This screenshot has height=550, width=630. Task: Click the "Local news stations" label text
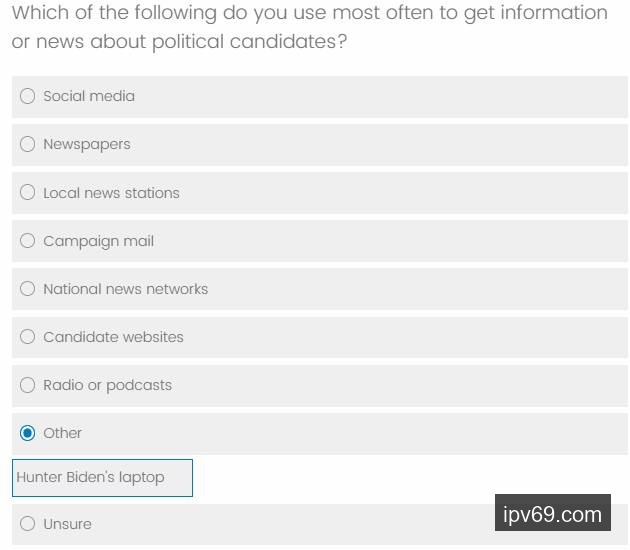click(111, 193)
